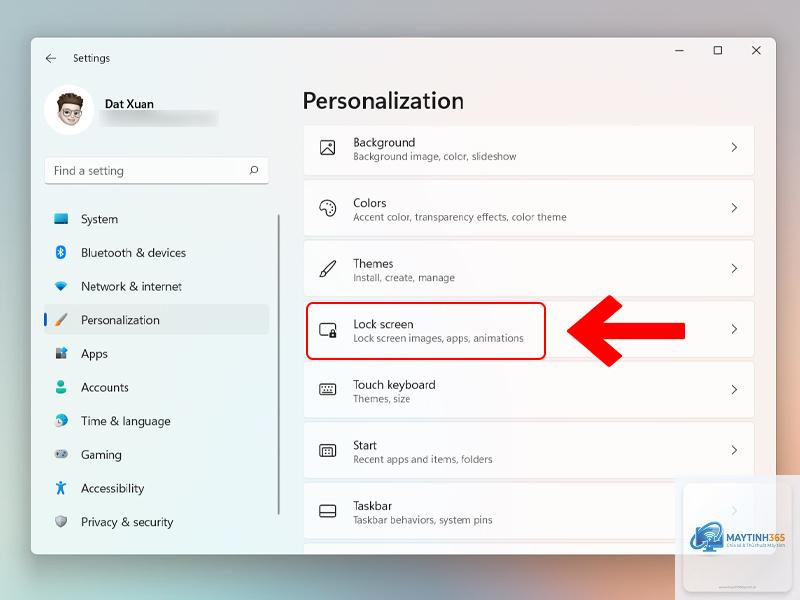Open the Taskbar title text
The width and height of the screenshot is (800, 600).
pos(372,506)
